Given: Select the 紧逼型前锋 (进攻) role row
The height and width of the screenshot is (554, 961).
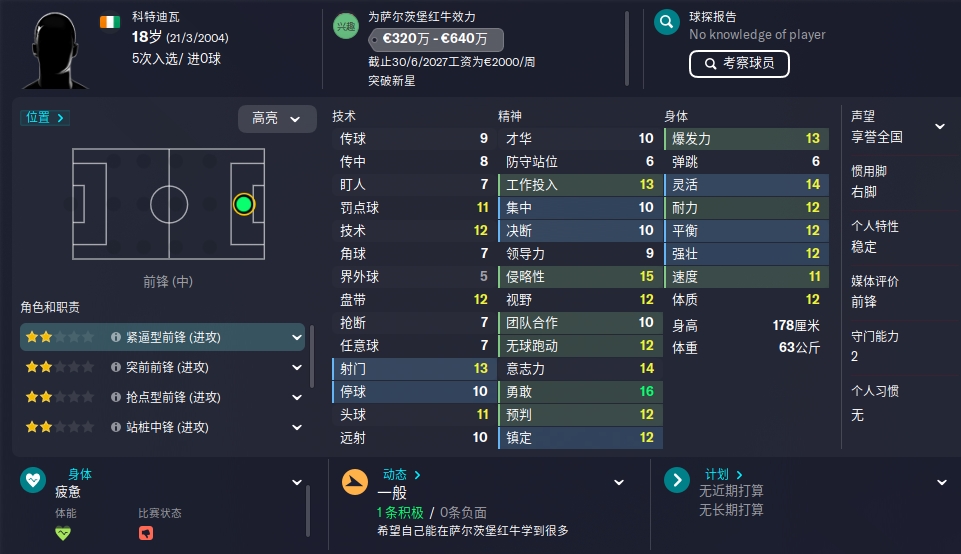Looking at the screenshot, I should [162, 337].
